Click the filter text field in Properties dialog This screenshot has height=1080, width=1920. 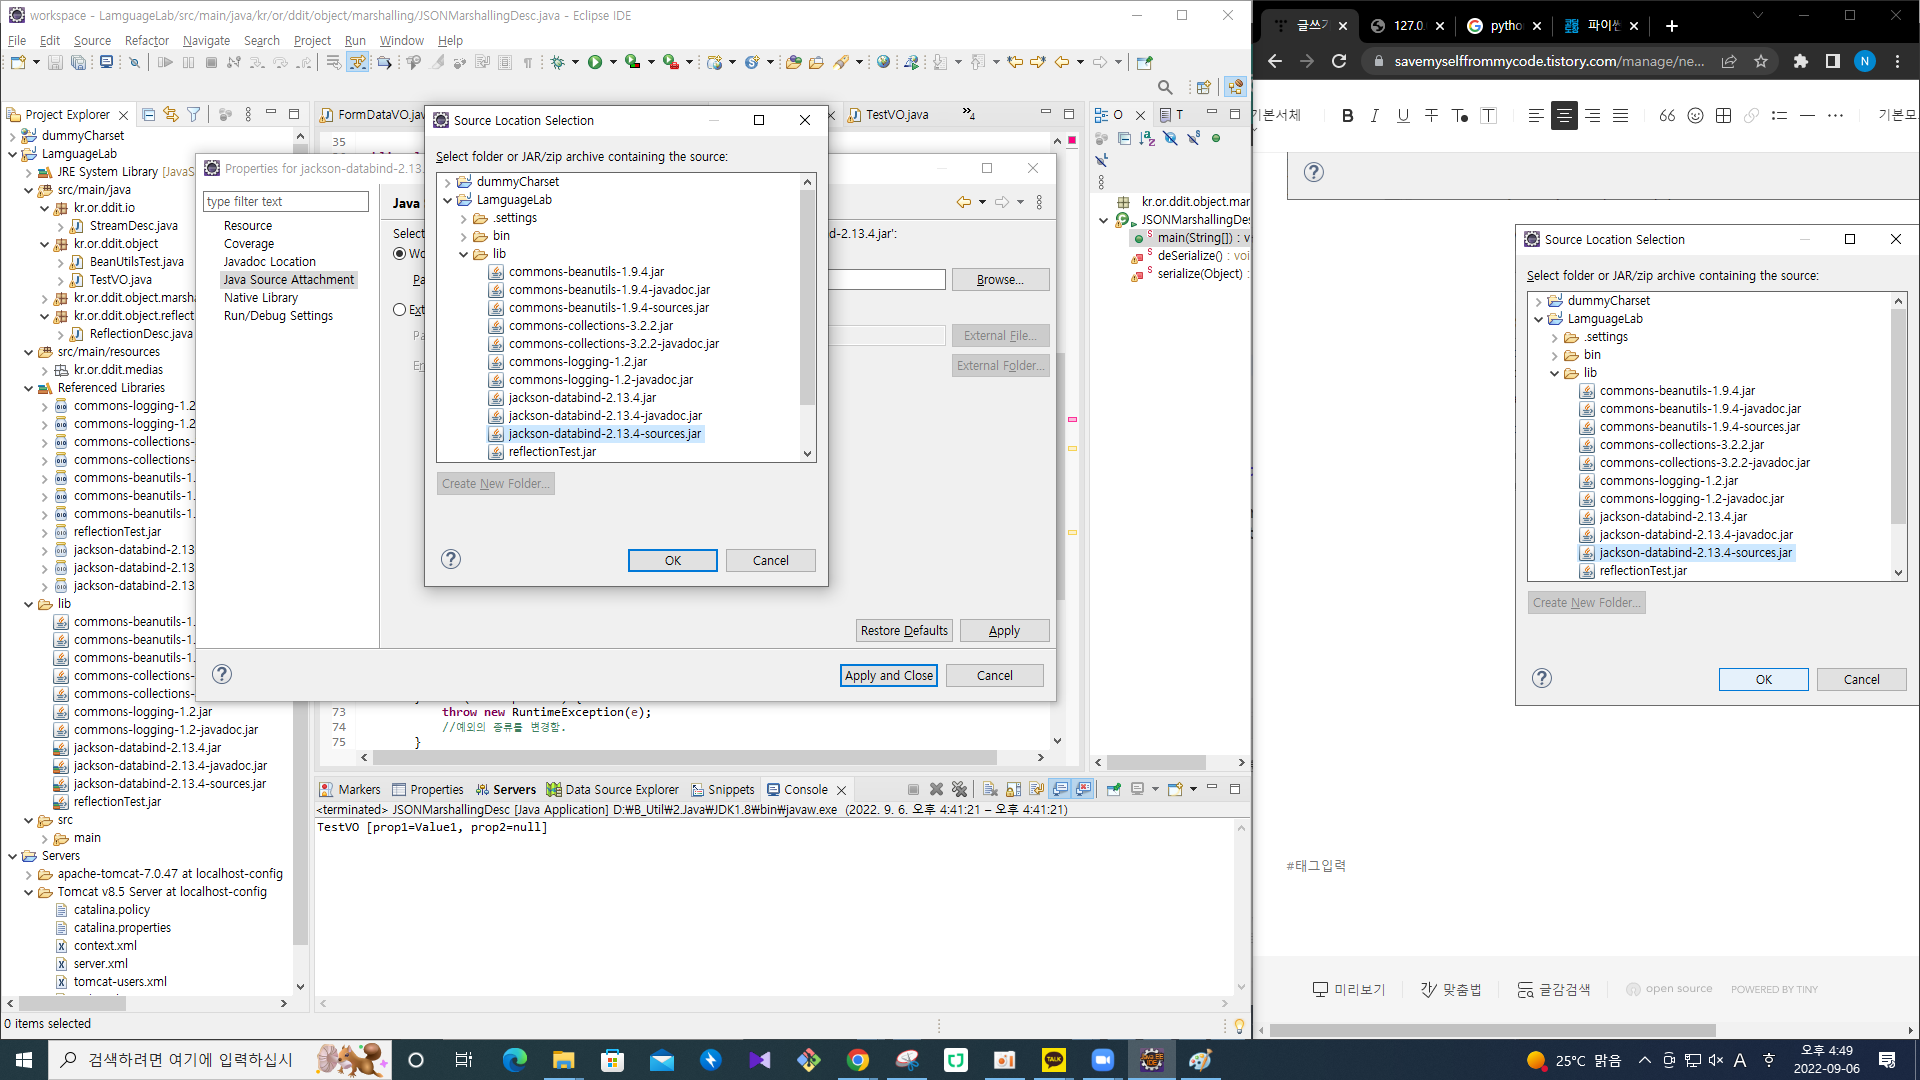point(286,201)
